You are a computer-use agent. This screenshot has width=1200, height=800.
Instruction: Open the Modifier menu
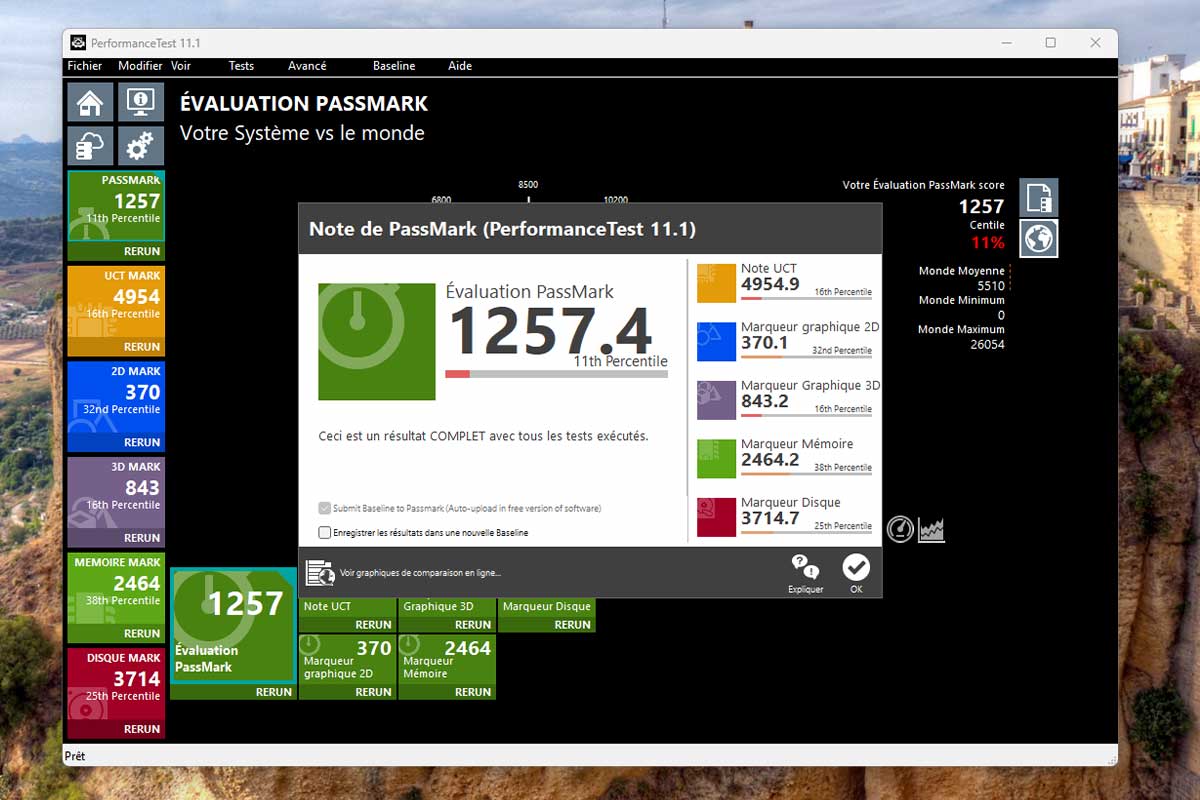click(x=140, y=66)
